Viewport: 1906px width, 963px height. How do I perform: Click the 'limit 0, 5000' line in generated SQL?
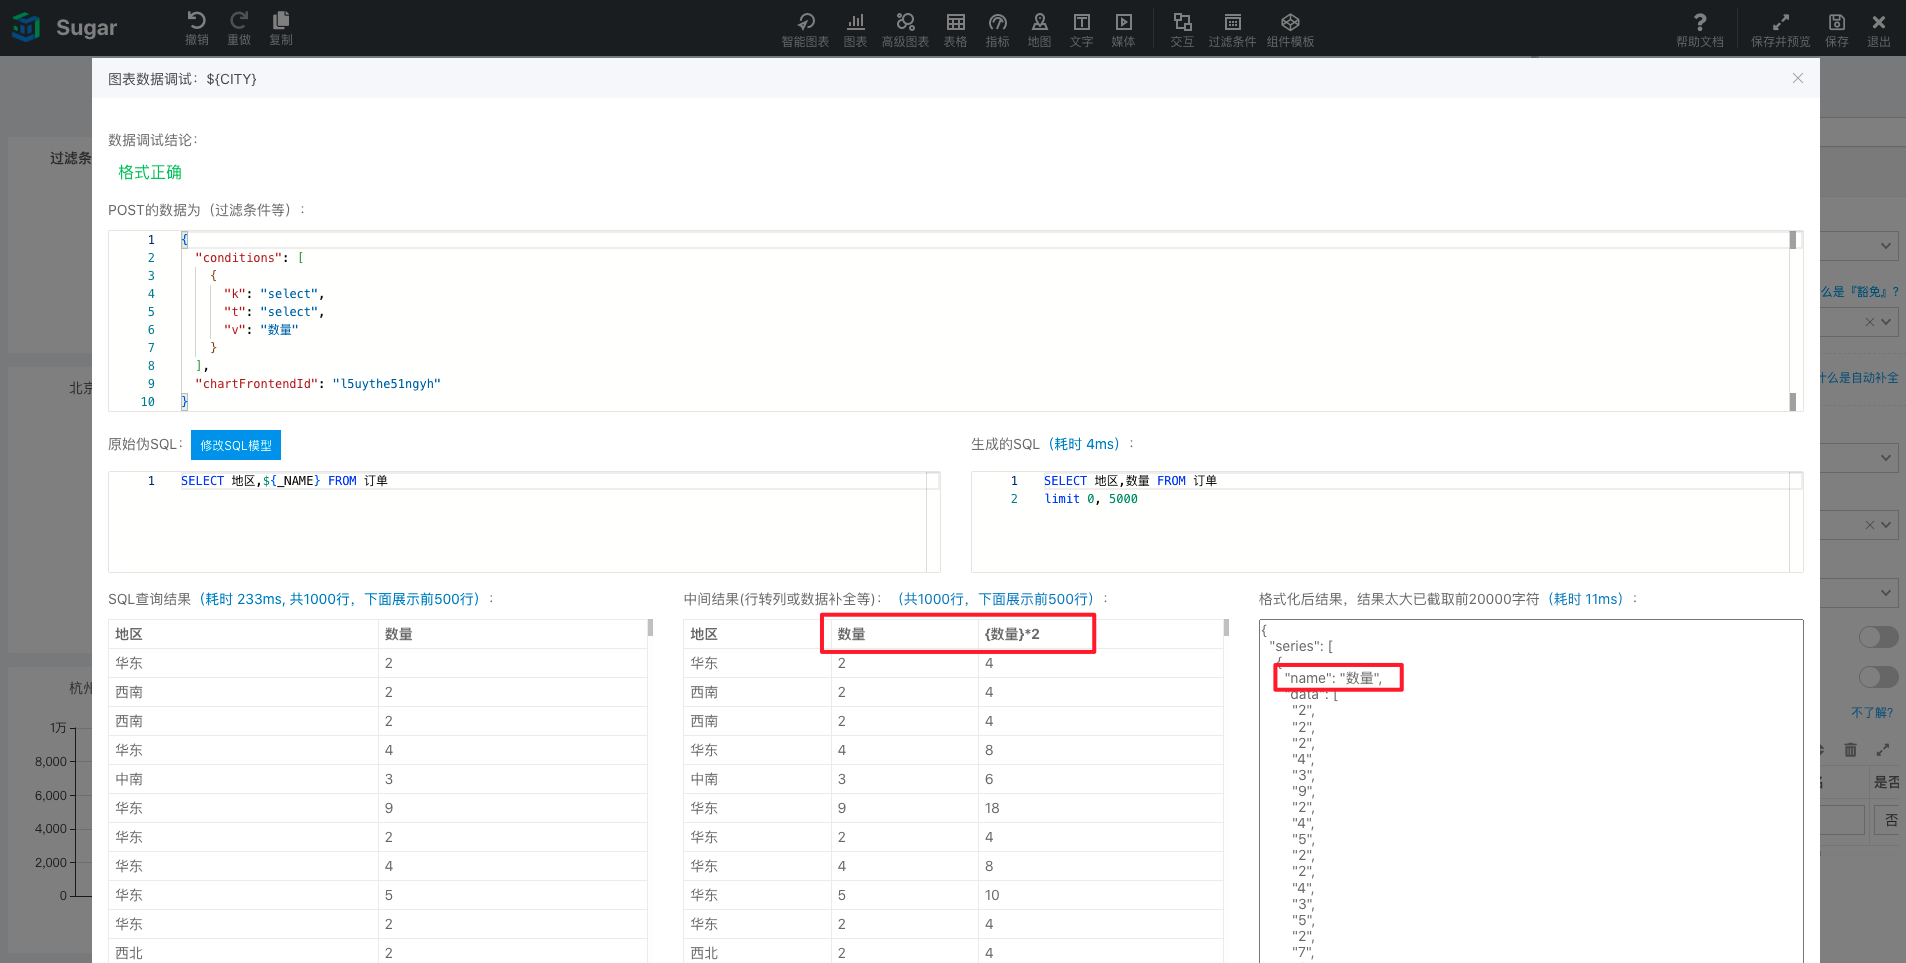[x=1091, y=499]
